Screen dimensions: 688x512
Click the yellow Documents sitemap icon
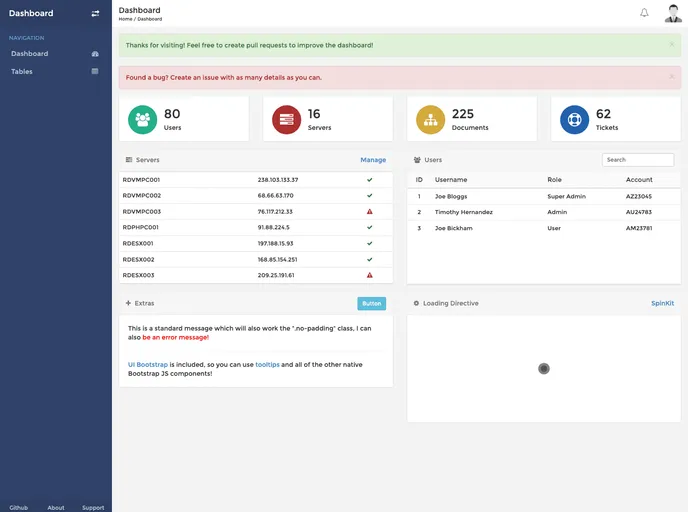430,119
